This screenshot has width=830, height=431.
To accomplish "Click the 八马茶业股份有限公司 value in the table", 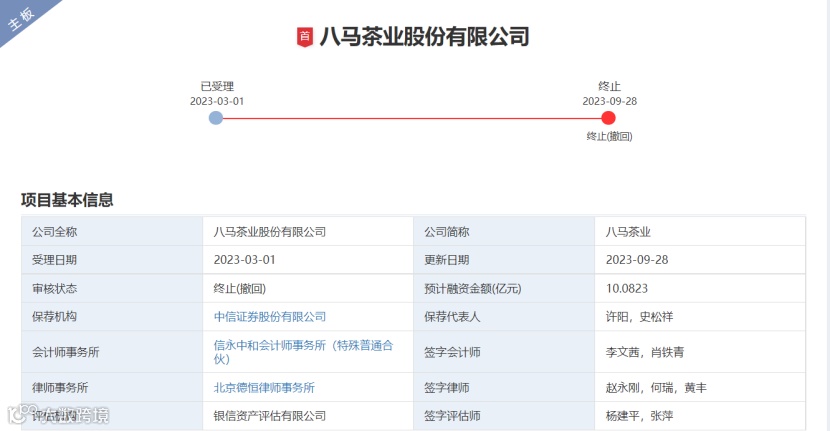I will click(x=269, y=232).
